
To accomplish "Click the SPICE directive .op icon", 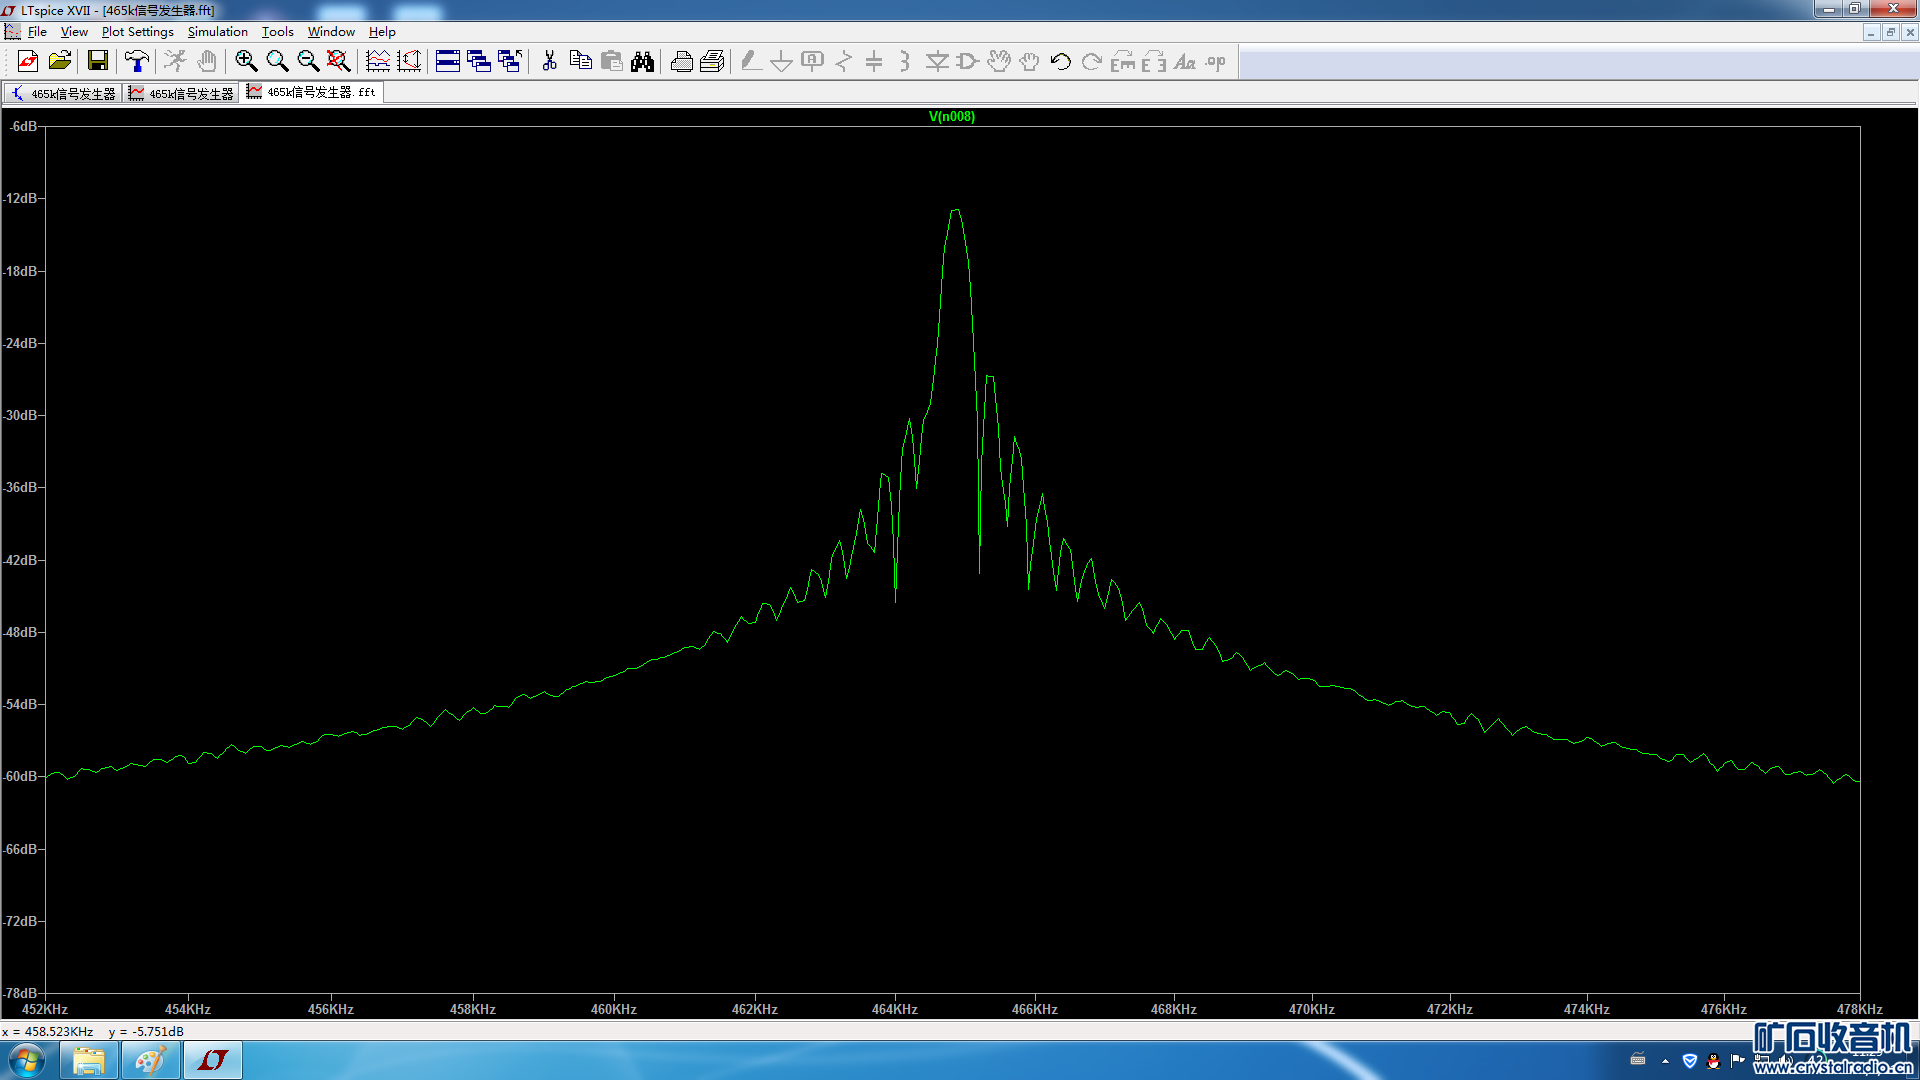I will [x=1216, y=62].
